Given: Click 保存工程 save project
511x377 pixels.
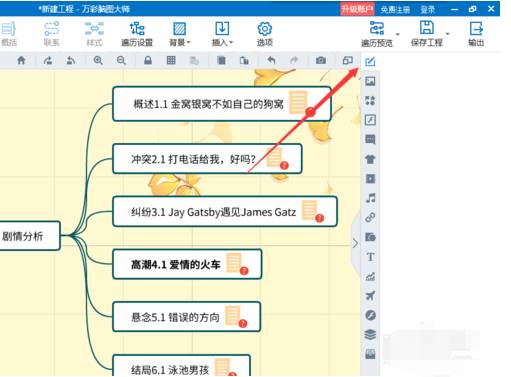Looking at the screenshot, I should coord(427,34).
